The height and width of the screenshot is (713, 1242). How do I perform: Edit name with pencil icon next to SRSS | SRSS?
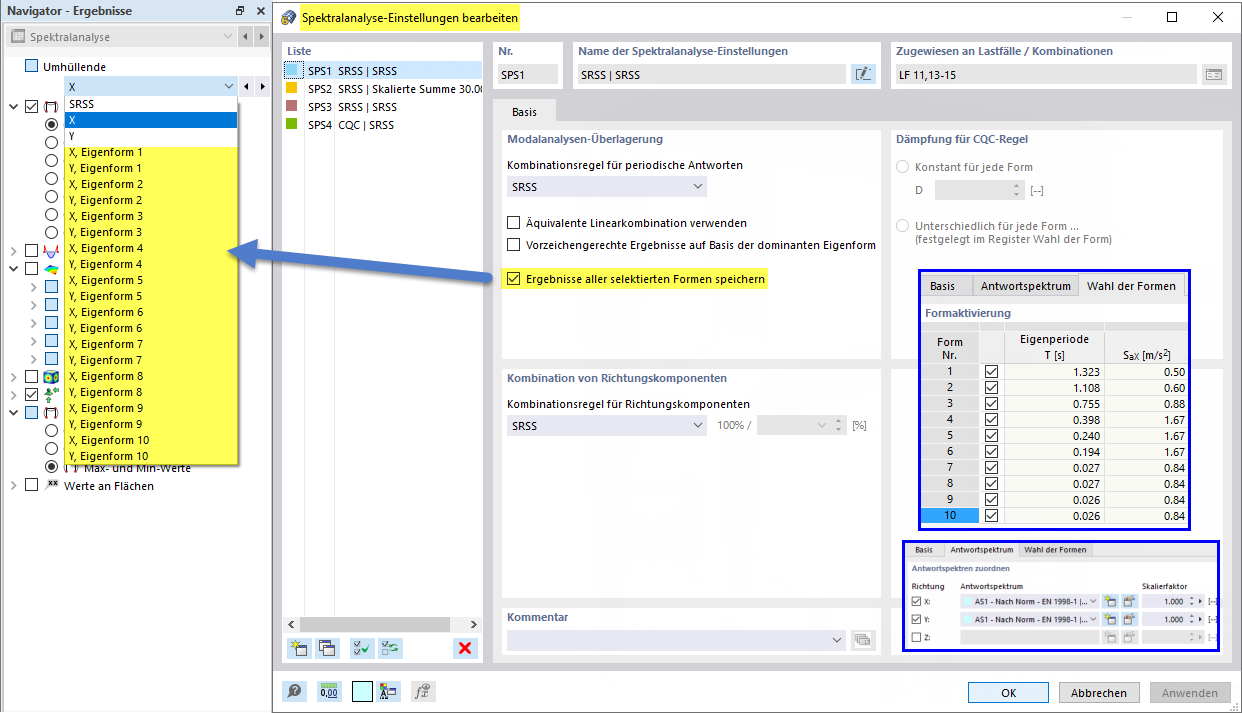[x=862, y=74]
